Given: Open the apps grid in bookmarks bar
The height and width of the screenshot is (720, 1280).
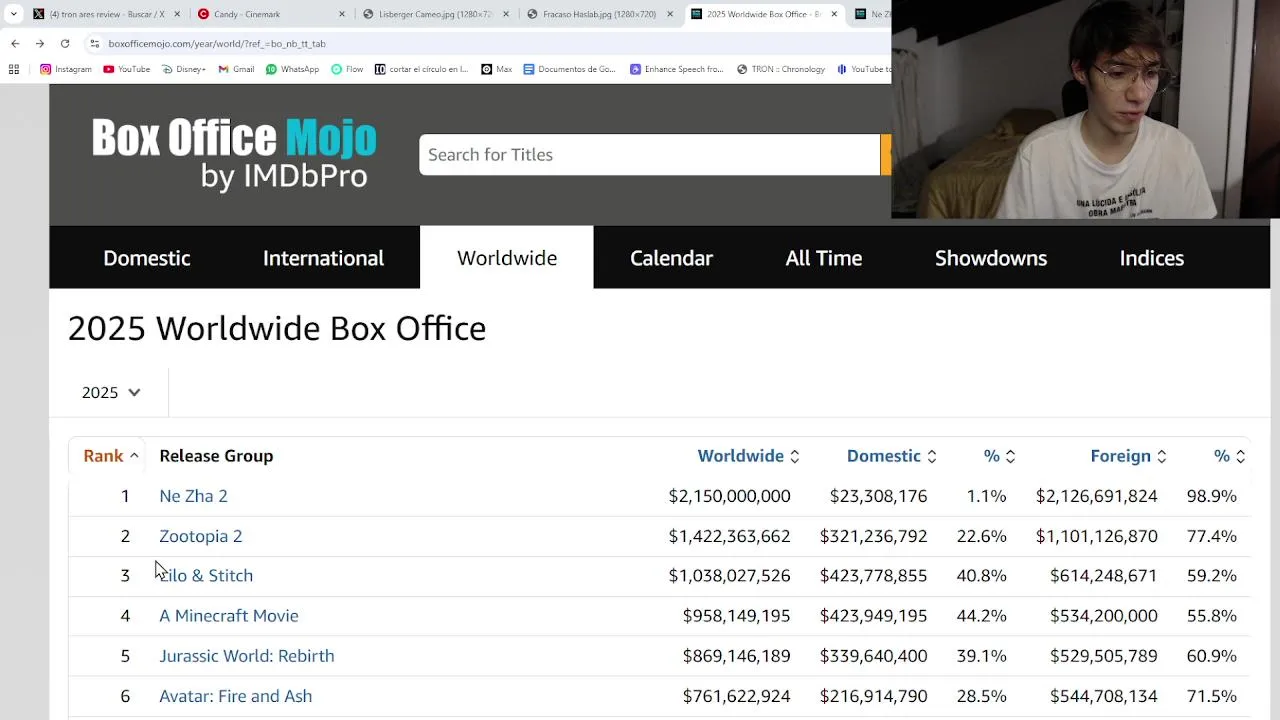Looking at the screenshot, I should pos(14,69).
